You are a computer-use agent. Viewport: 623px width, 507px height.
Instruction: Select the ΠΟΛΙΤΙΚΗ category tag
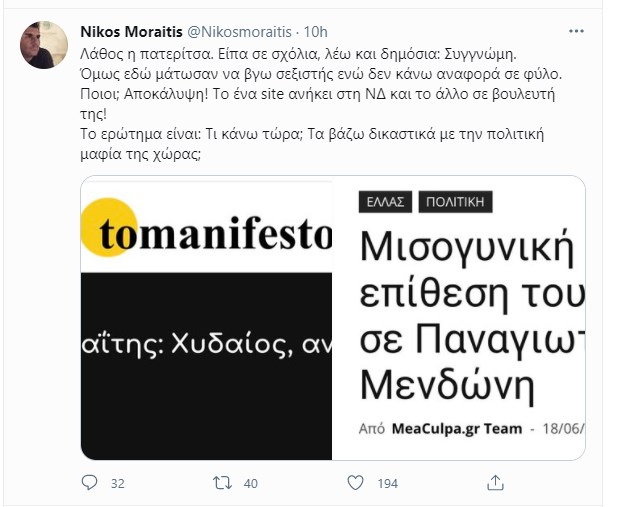coord(456,201)
